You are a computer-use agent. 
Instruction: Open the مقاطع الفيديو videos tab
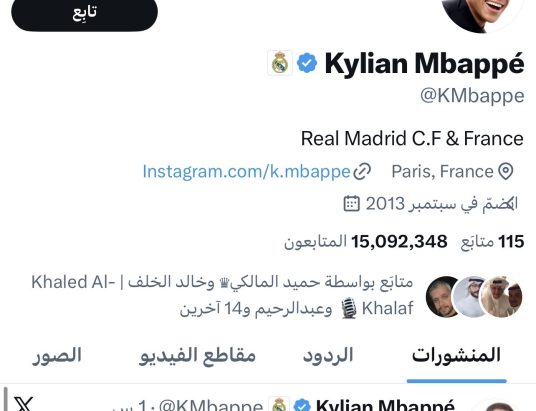pyautogui.click(x=198, y=355)
